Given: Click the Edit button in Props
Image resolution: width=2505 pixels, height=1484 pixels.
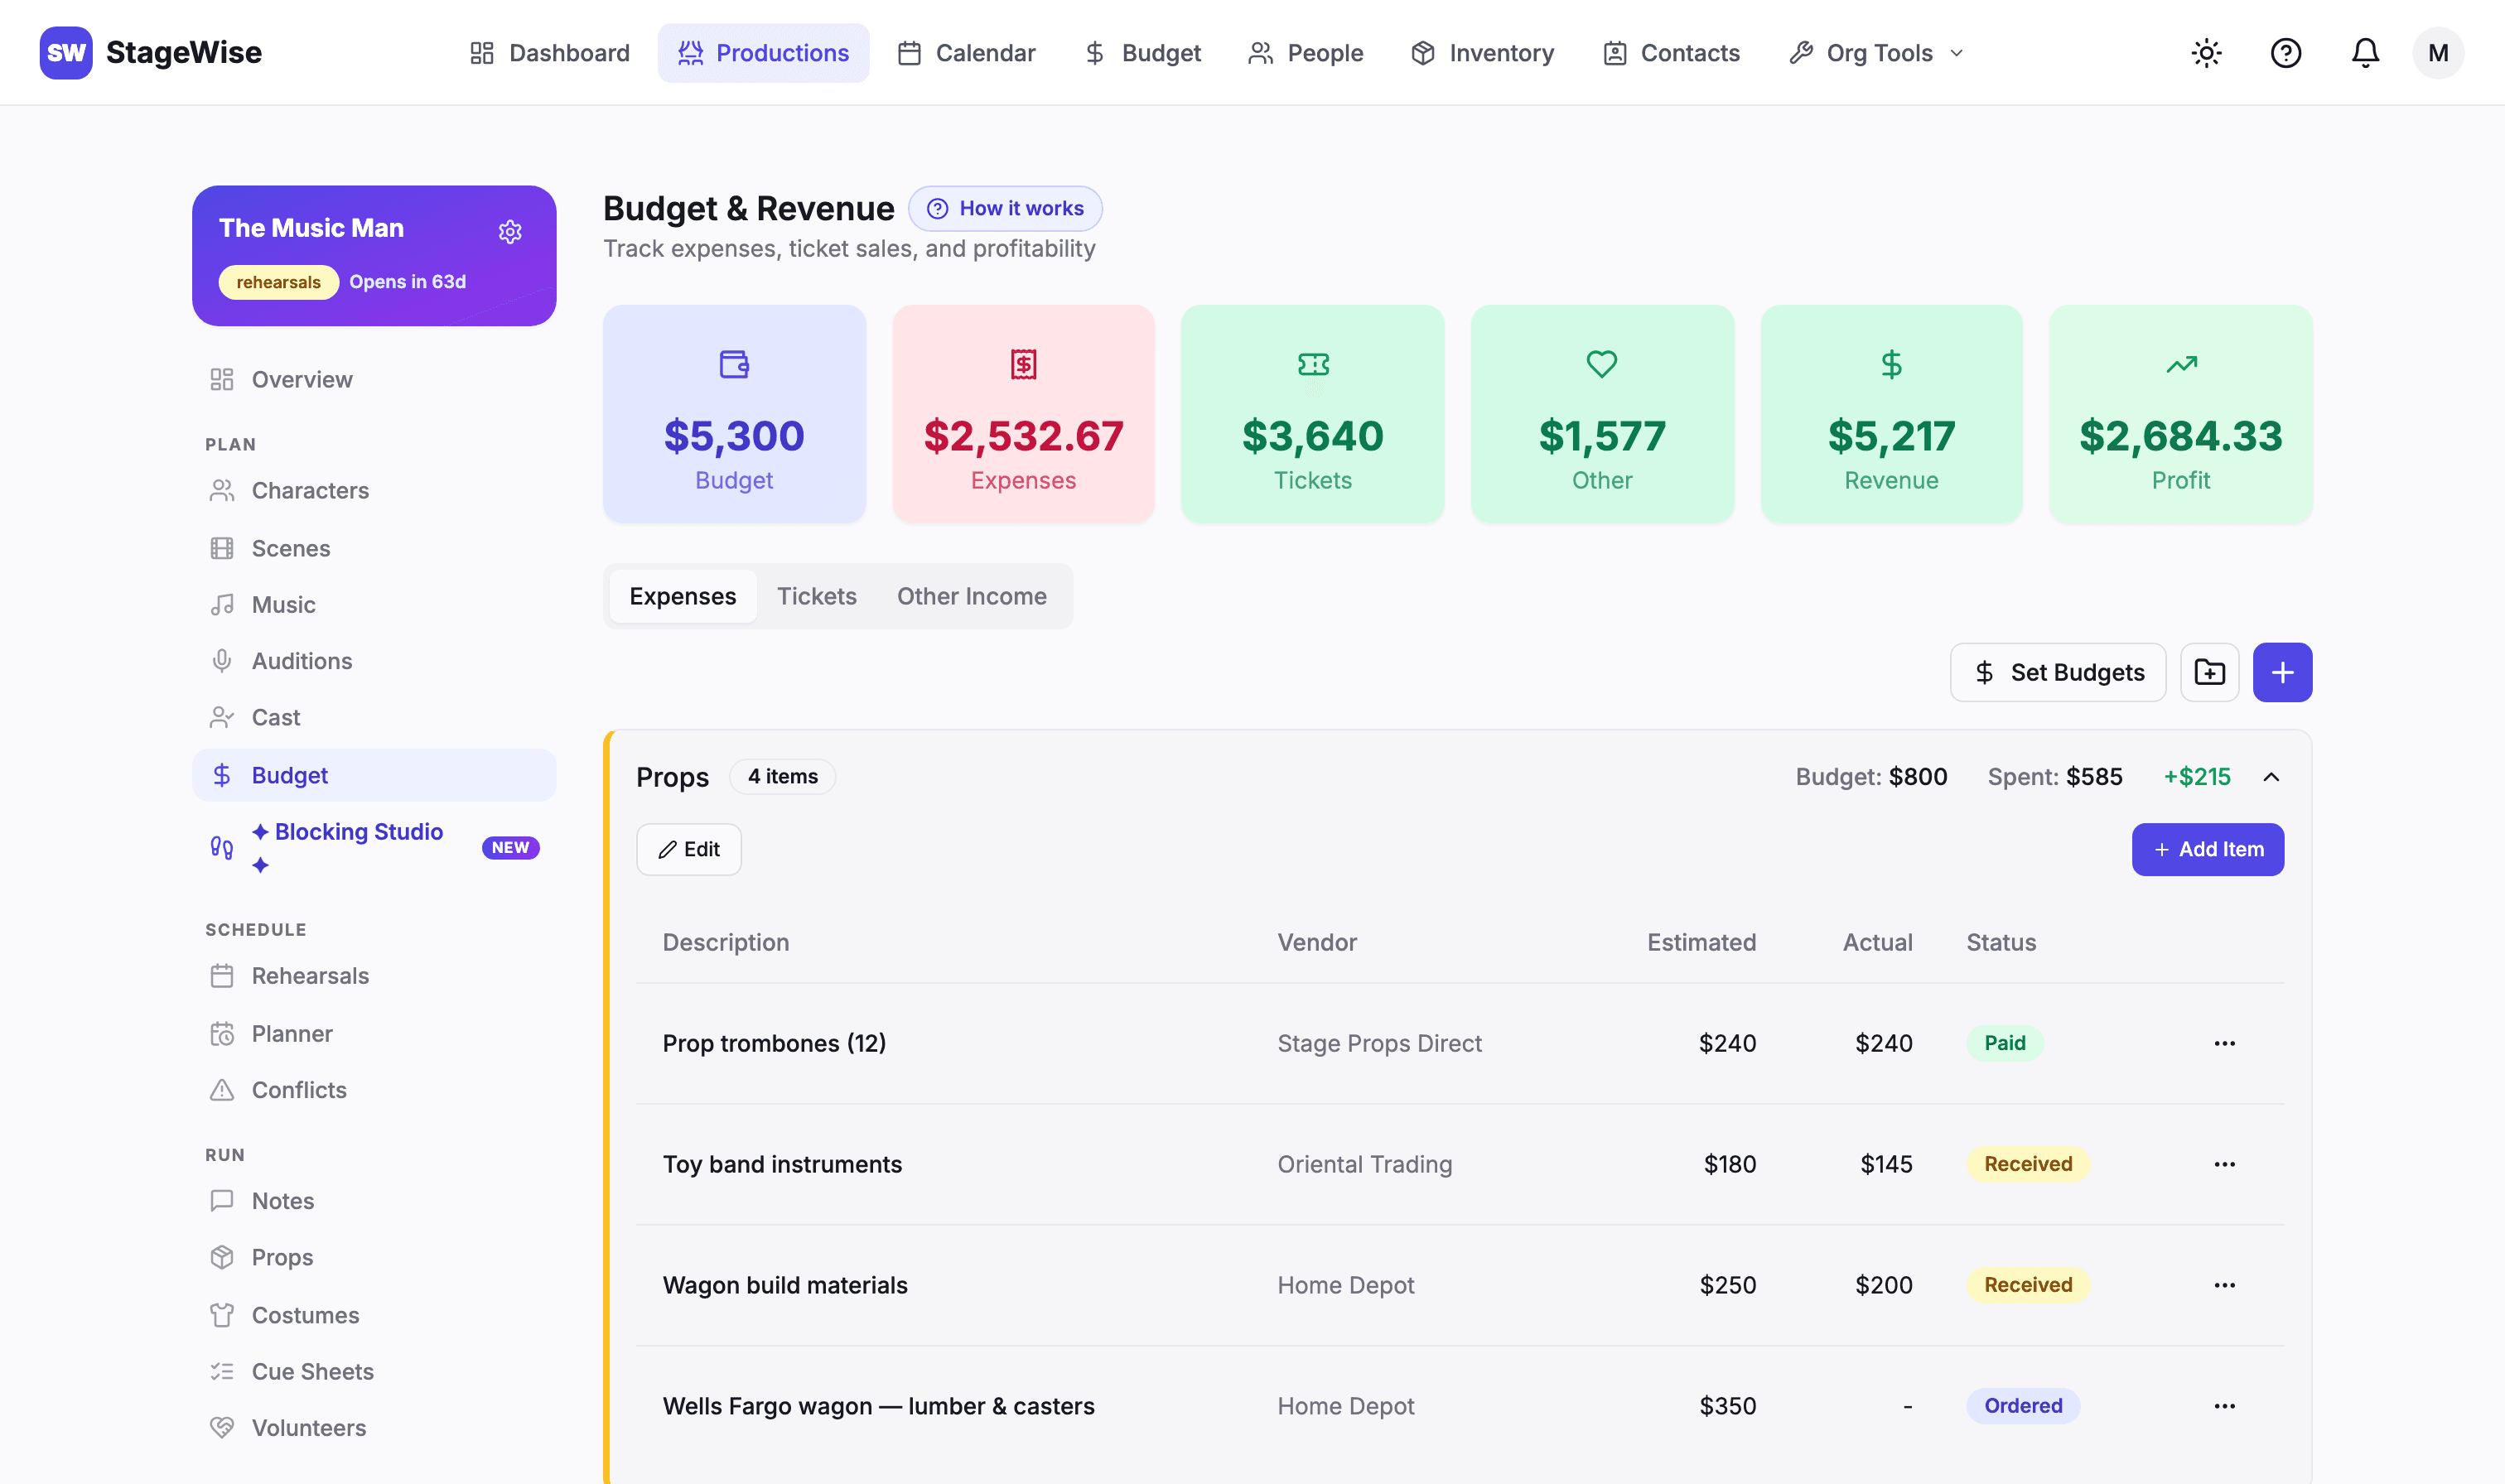Looking at the screenshot, I should tap(689, 849).
